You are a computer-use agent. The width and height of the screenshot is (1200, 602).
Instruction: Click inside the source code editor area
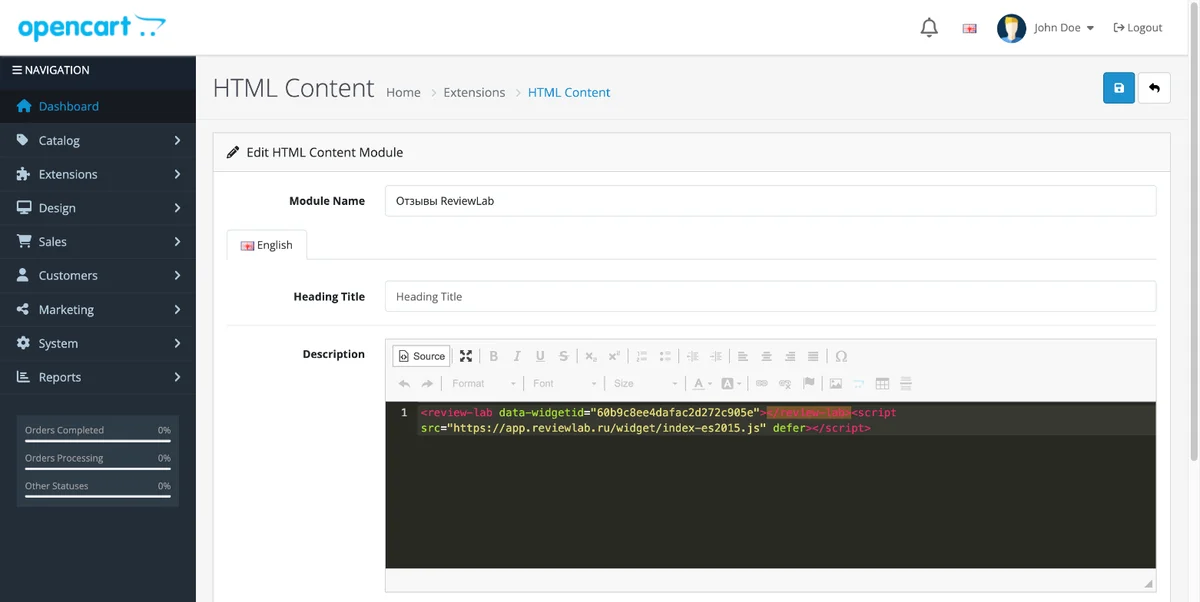770,485
